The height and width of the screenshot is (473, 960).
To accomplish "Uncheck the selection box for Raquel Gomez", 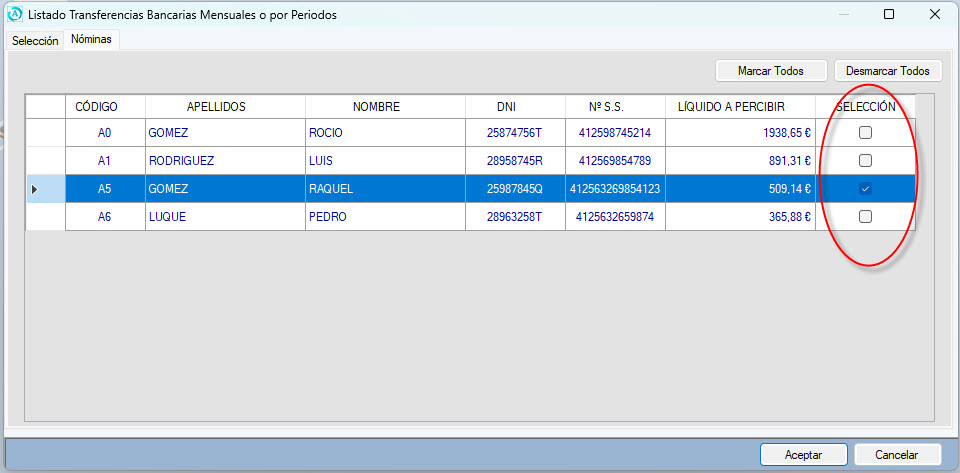I will coord(866,189).
